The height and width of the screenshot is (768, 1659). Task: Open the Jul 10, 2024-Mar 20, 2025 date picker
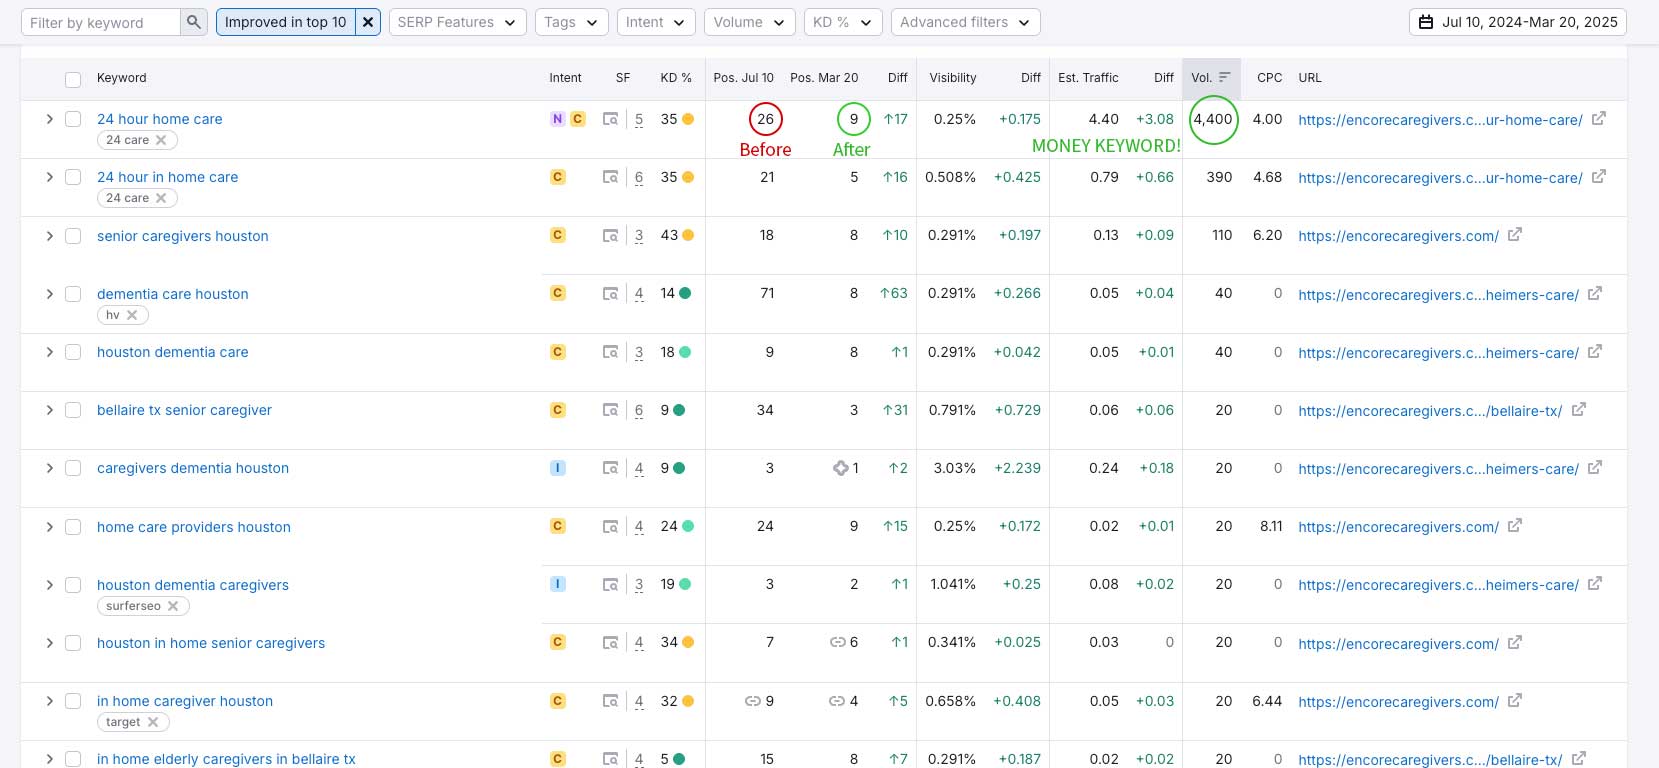pos(1518,22)
